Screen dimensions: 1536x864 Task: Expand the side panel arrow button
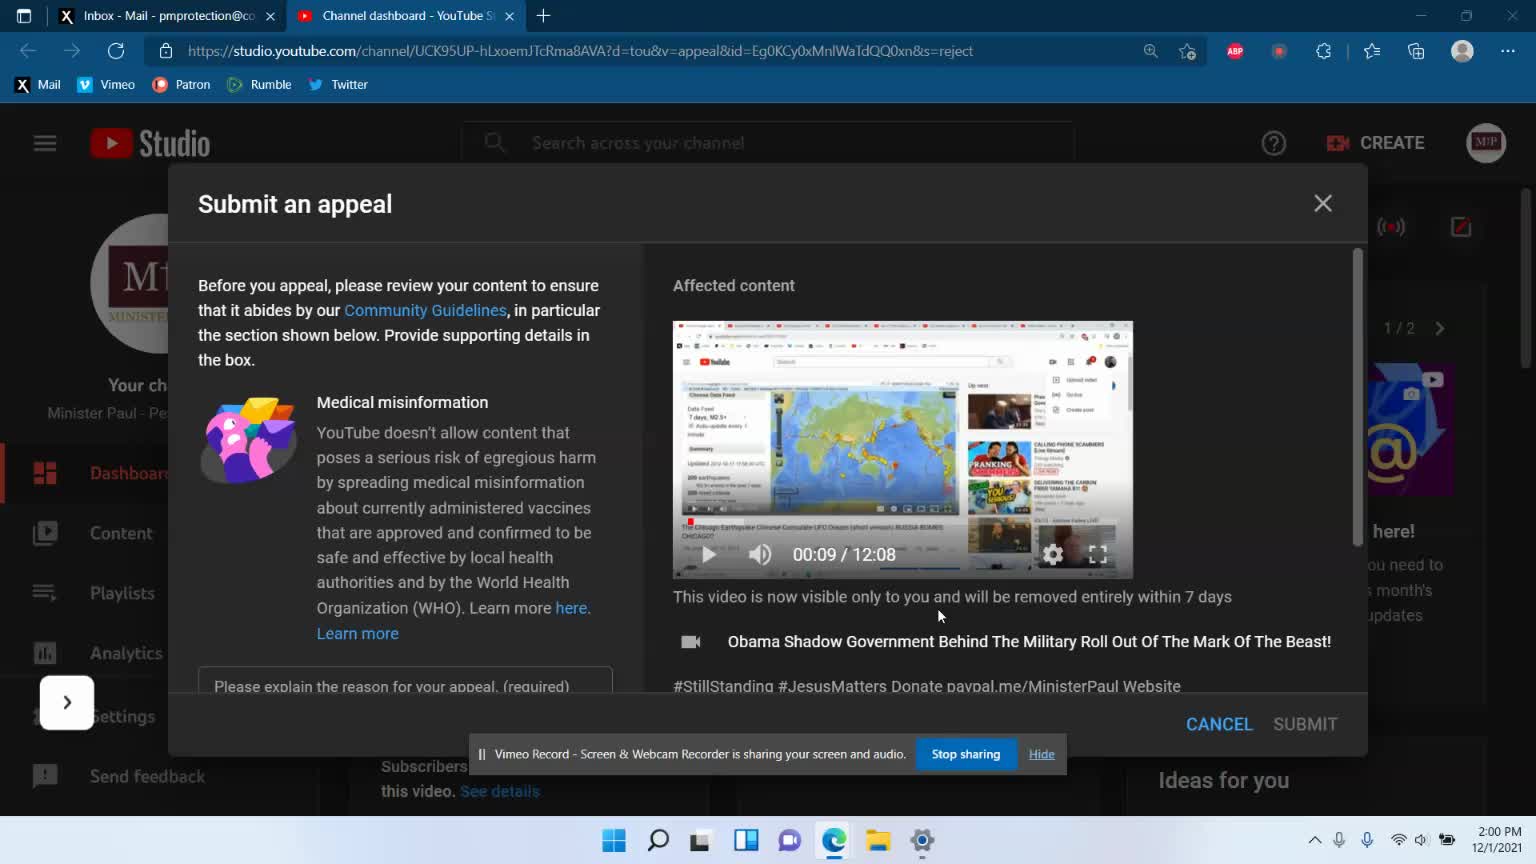point(67,702)
